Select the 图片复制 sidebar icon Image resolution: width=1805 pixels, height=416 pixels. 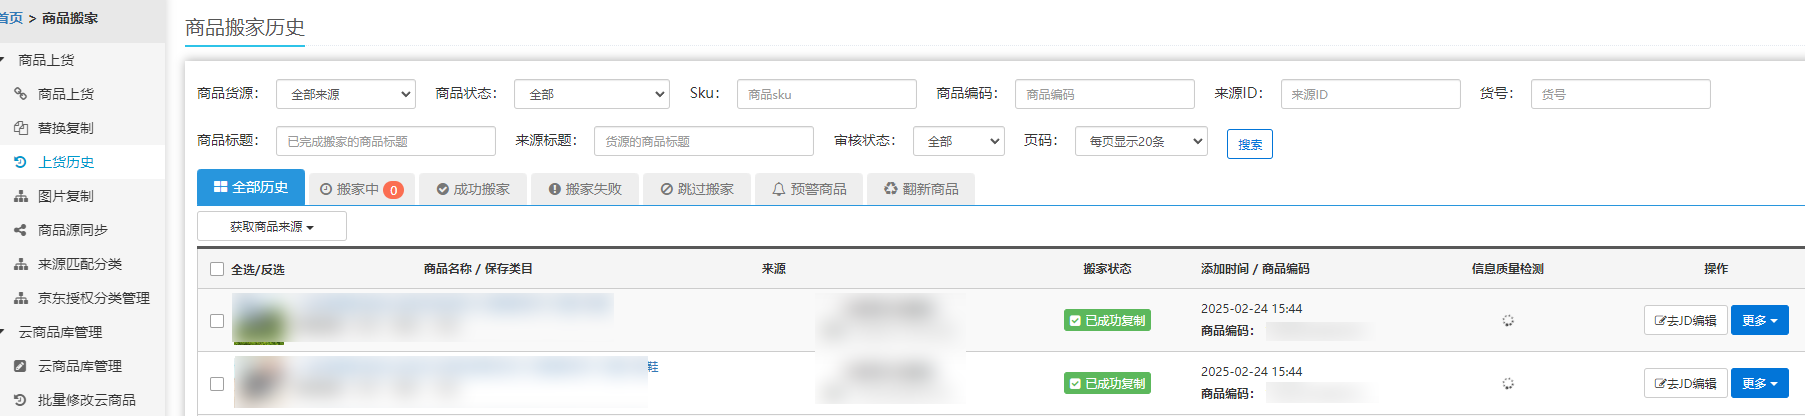pyautogui.click(x=20, y=196)
